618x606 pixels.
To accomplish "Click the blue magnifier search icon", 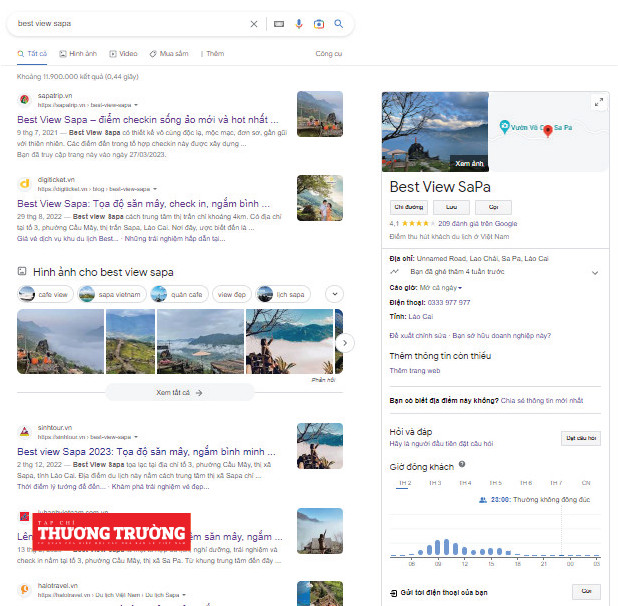I will (x=339, y=23).
